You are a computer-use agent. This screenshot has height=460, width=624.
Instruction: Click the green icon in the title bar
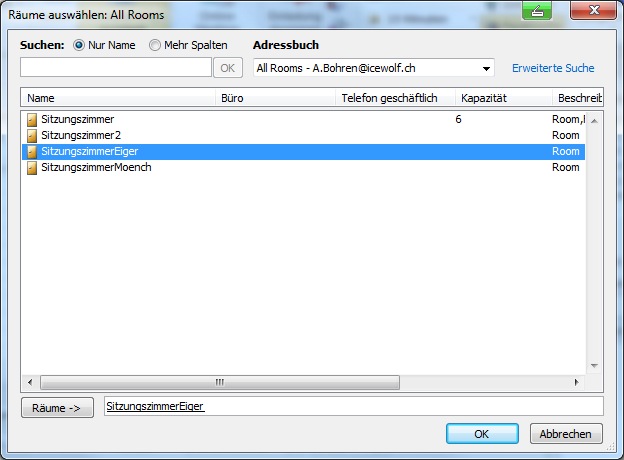[537, 10]
